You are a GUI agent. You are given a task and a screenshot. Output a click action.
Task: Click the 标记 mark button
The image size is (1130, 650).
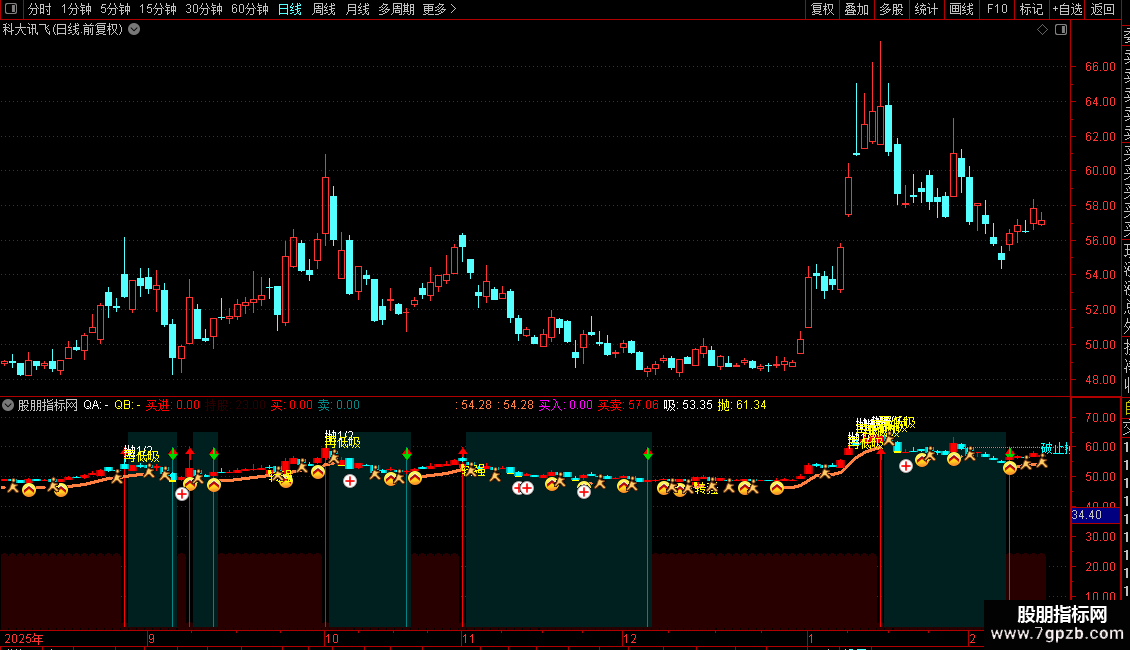pyautogui.click(x=1031, y=9)
